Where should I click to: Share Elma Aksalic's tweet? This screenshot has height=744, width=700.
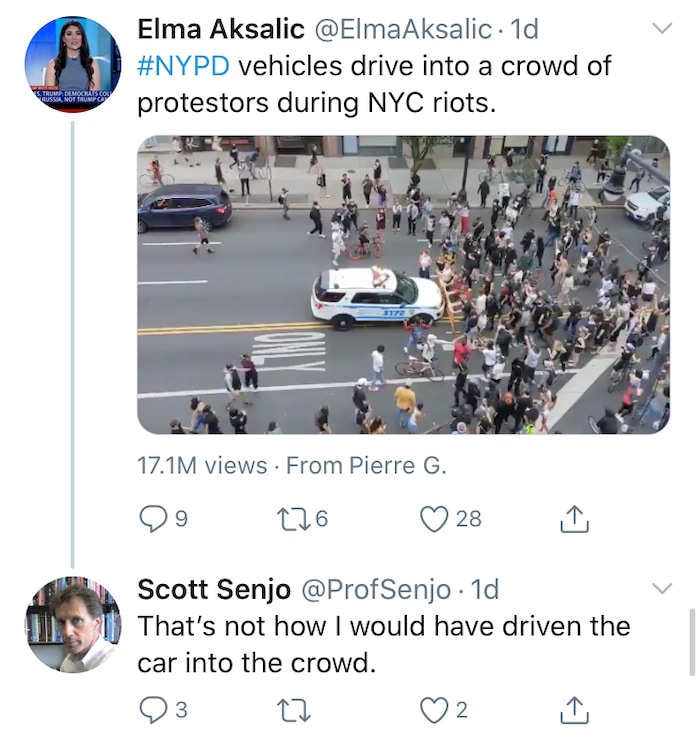click(x=574, y=518)
